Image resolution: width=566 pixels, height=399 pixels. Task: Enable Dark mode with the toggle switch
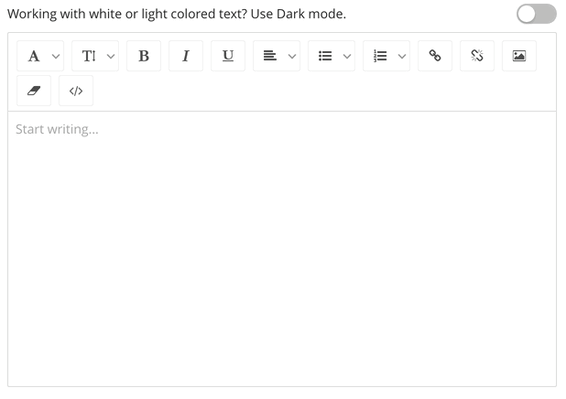point(536,14)
